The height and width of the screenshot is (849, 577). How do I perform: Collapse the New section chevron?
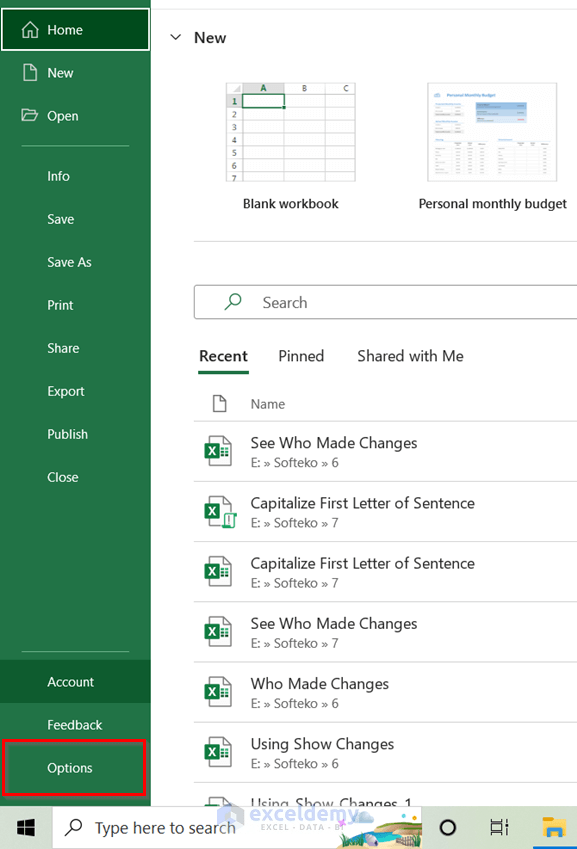[x=175, y=37]
